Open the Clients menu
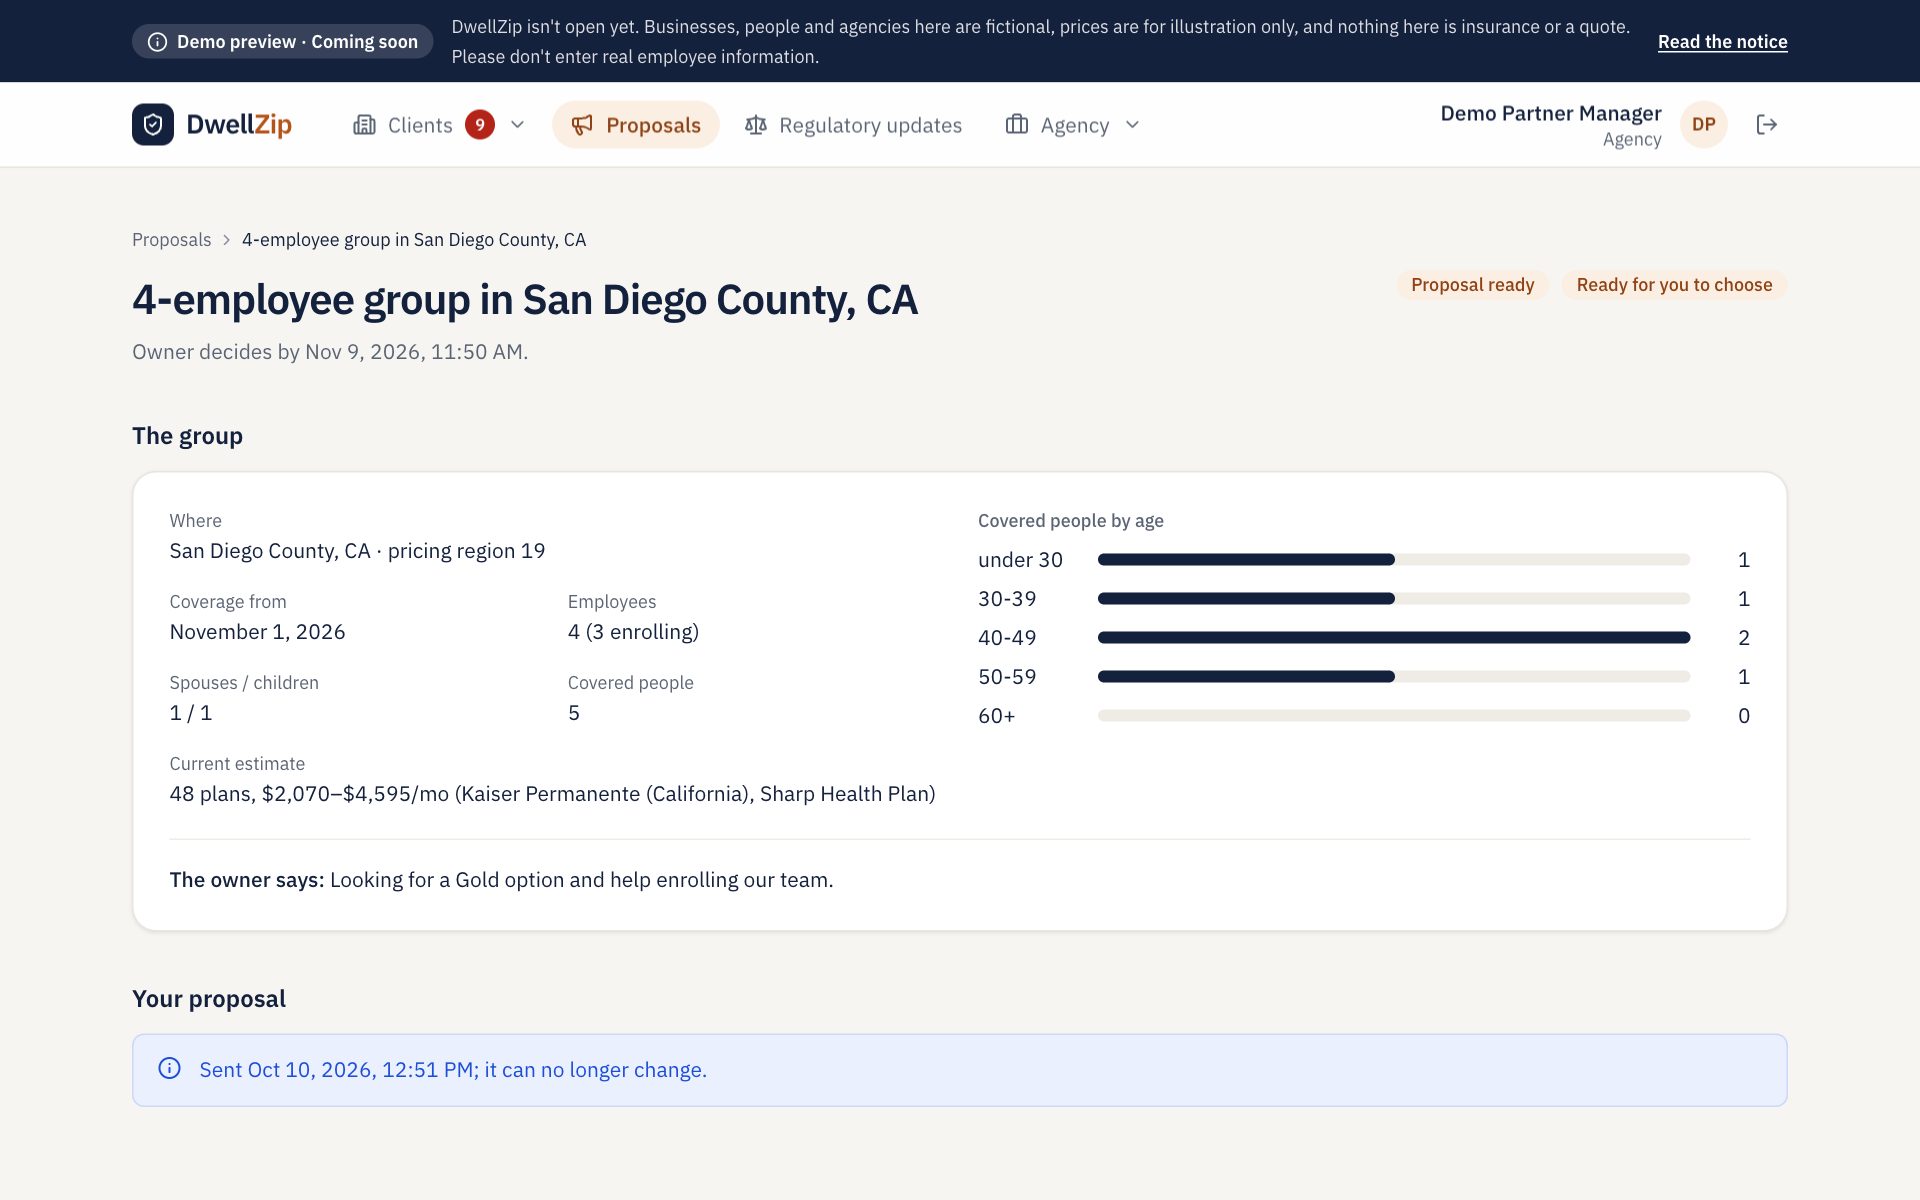1920x1200 pixels. [x=440, y=125]
